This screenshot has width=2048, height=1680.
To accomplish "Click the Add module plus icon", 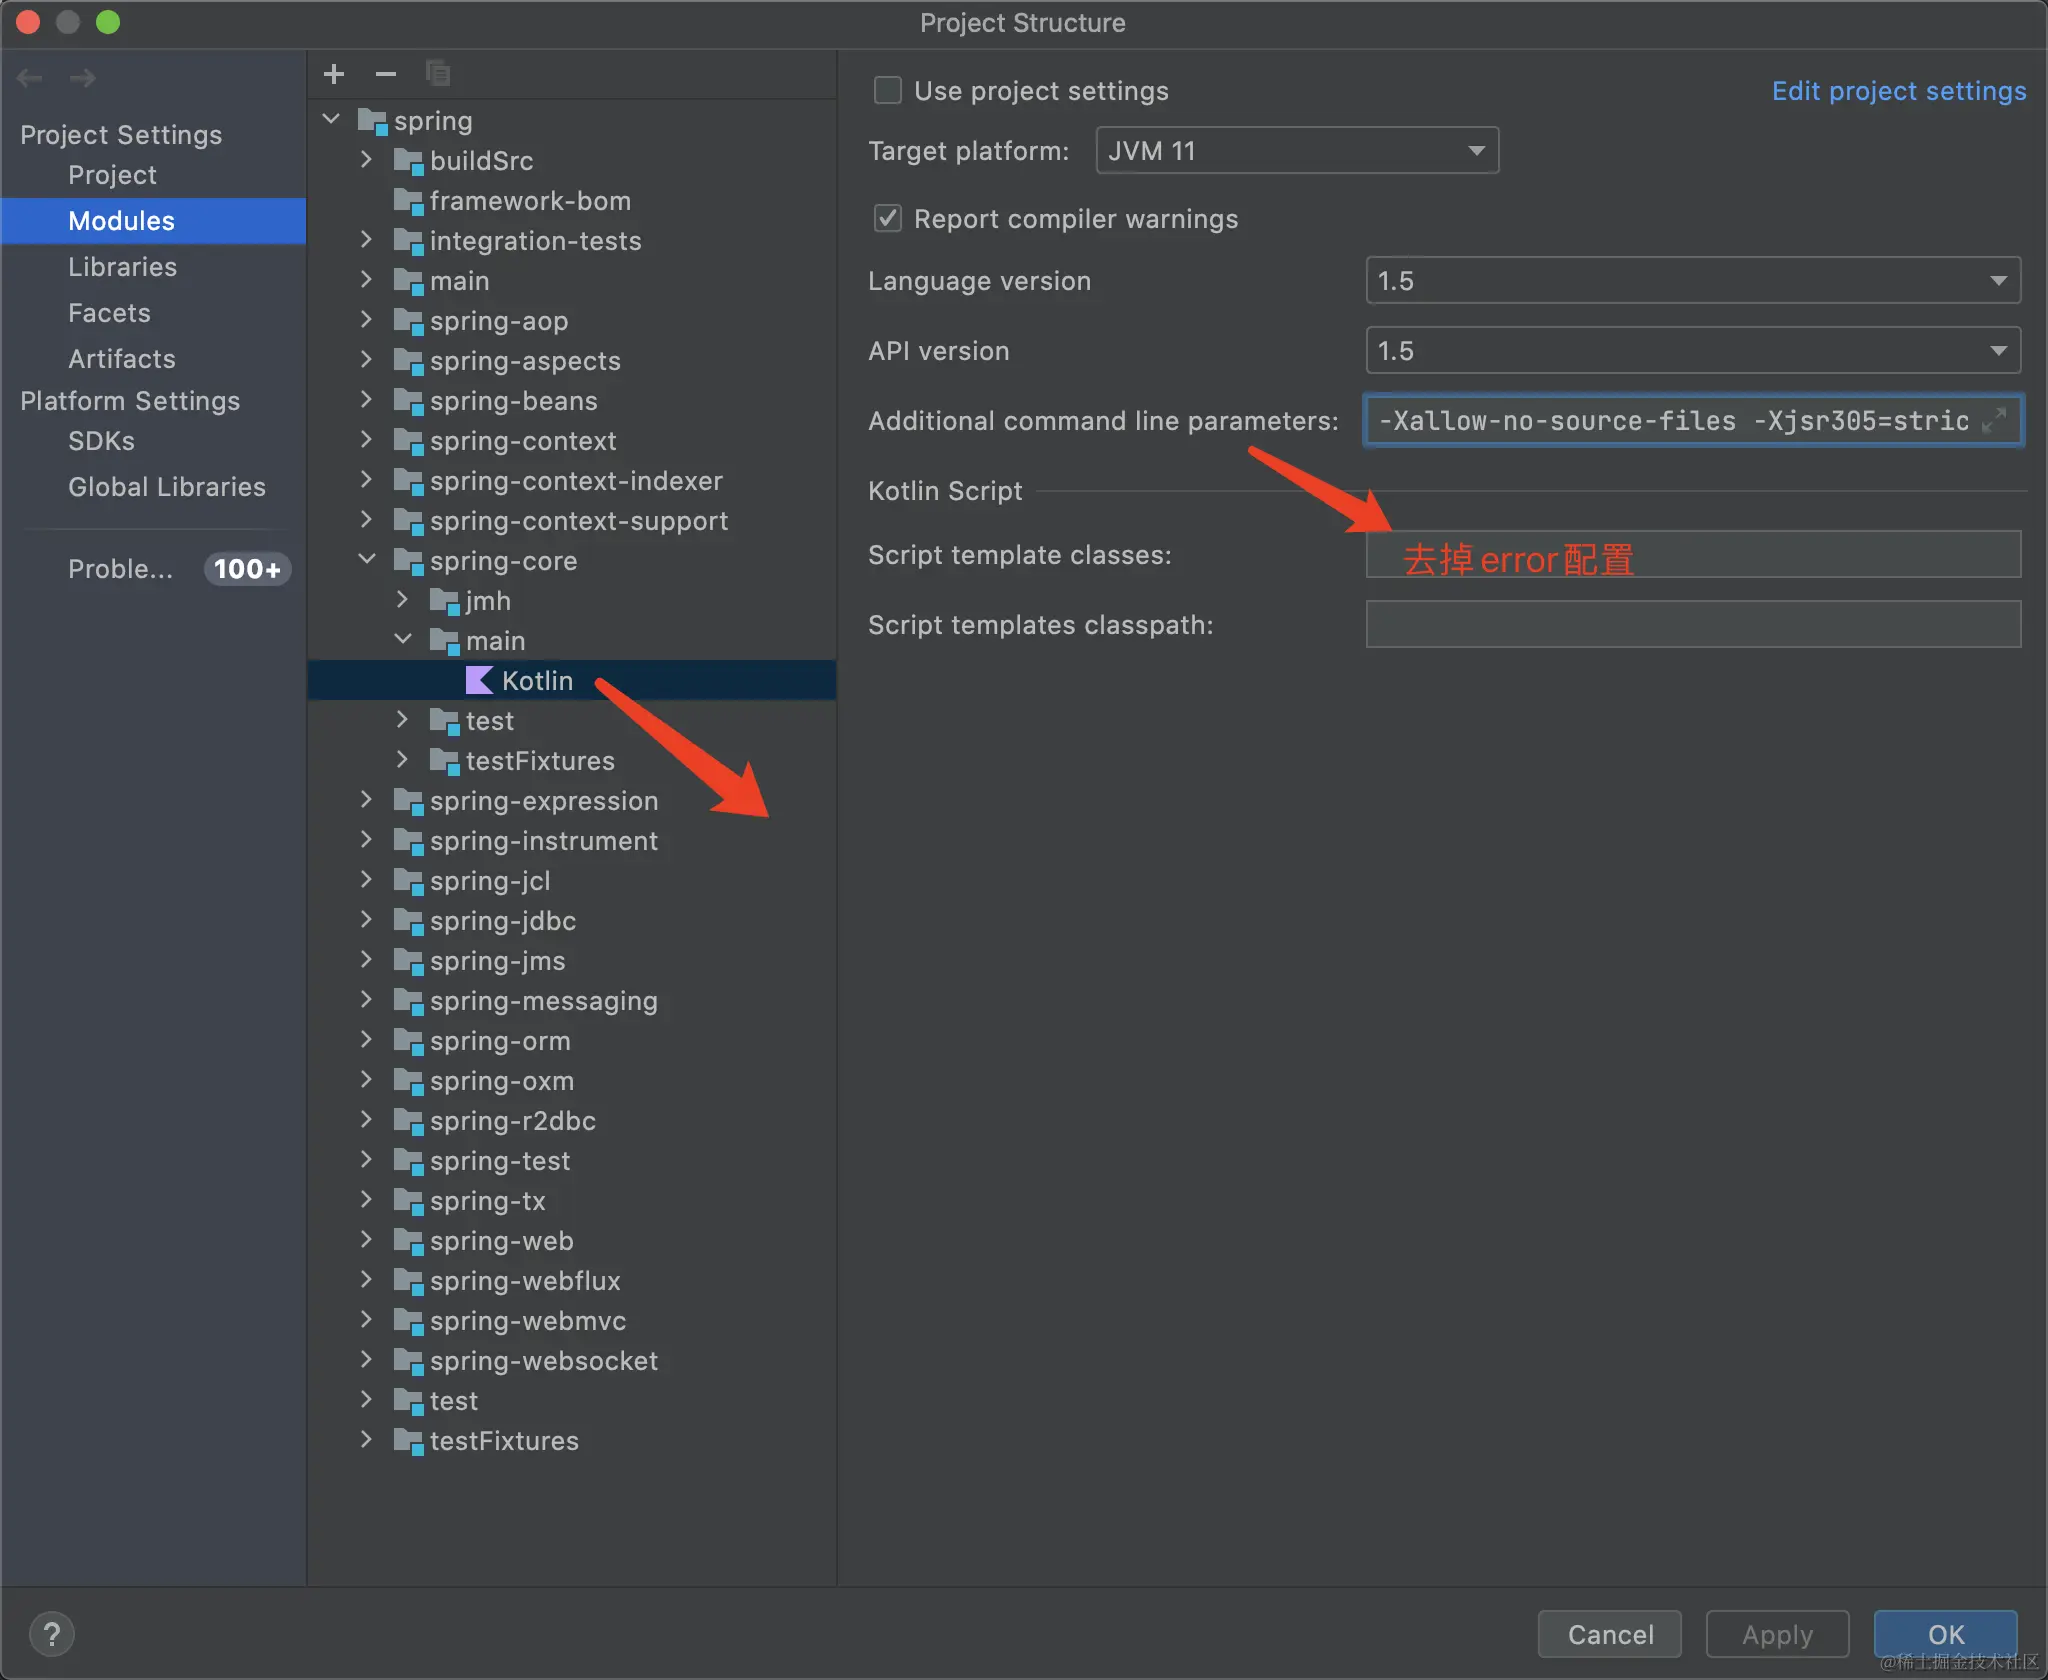I will point(334,74).
